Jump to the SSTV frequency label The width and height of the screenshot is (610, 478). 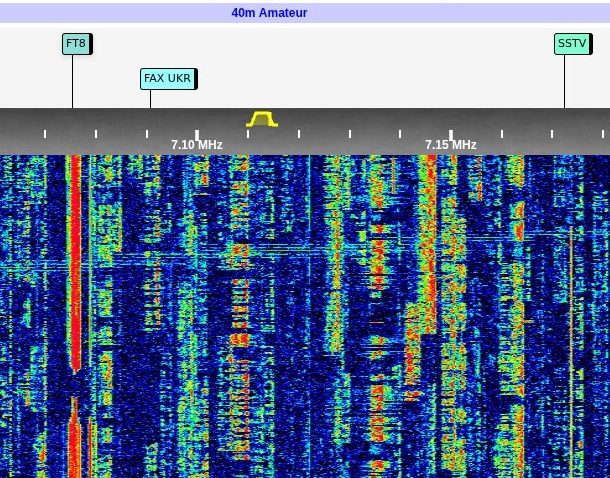coord(572,44)
